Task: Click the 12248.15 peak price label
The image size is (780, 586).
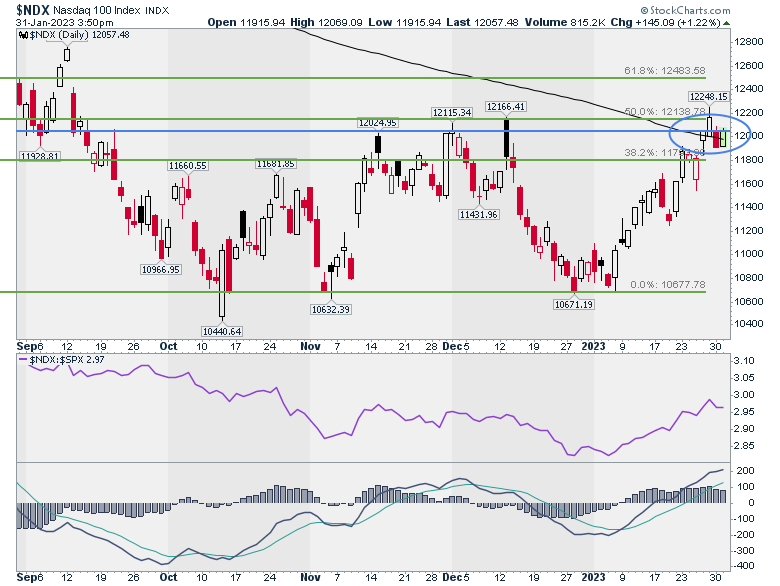Action: (x=708, y=97)
